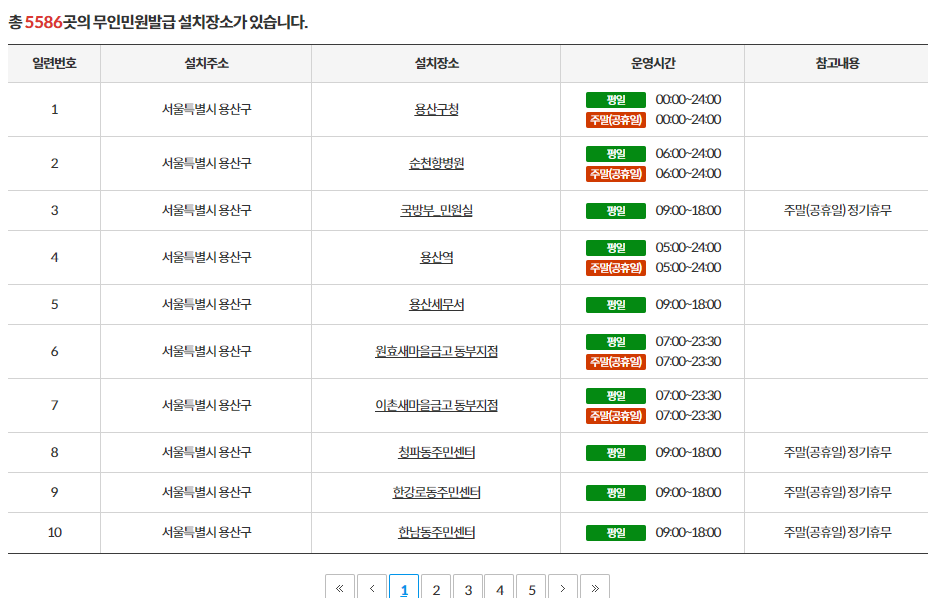Click weekday hours 06:00~24:00 for 순천향병원

click(688, 153)
